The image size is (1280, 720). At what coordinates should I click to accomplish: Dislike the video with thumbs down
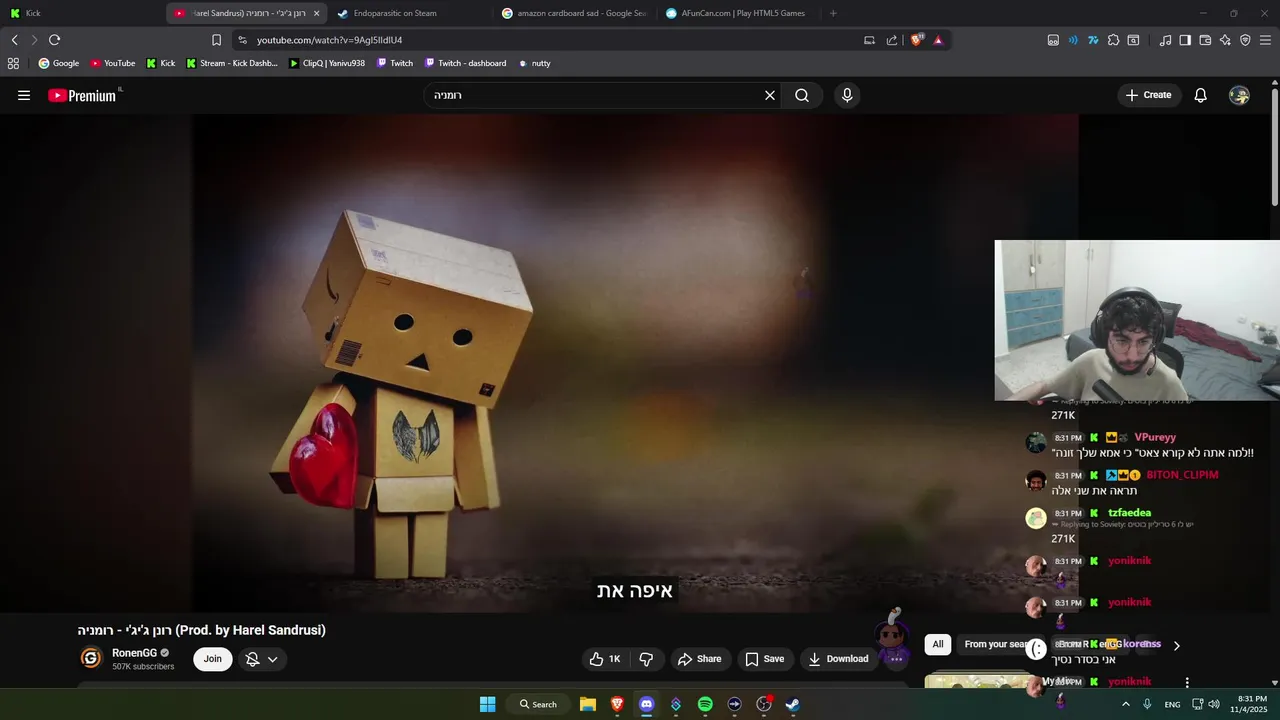point(646,659)
